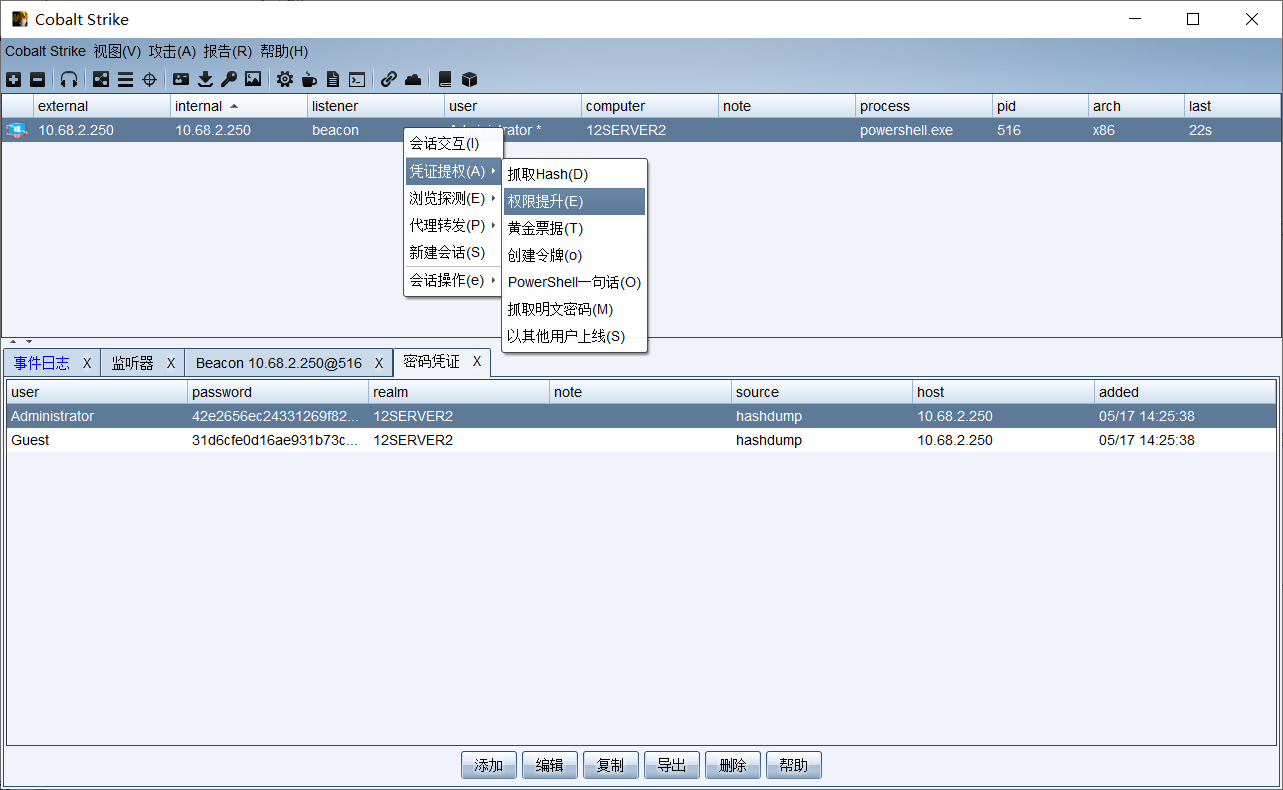
Task: Select 抓取Hash(D) in submenu
Action: point(574,174)
